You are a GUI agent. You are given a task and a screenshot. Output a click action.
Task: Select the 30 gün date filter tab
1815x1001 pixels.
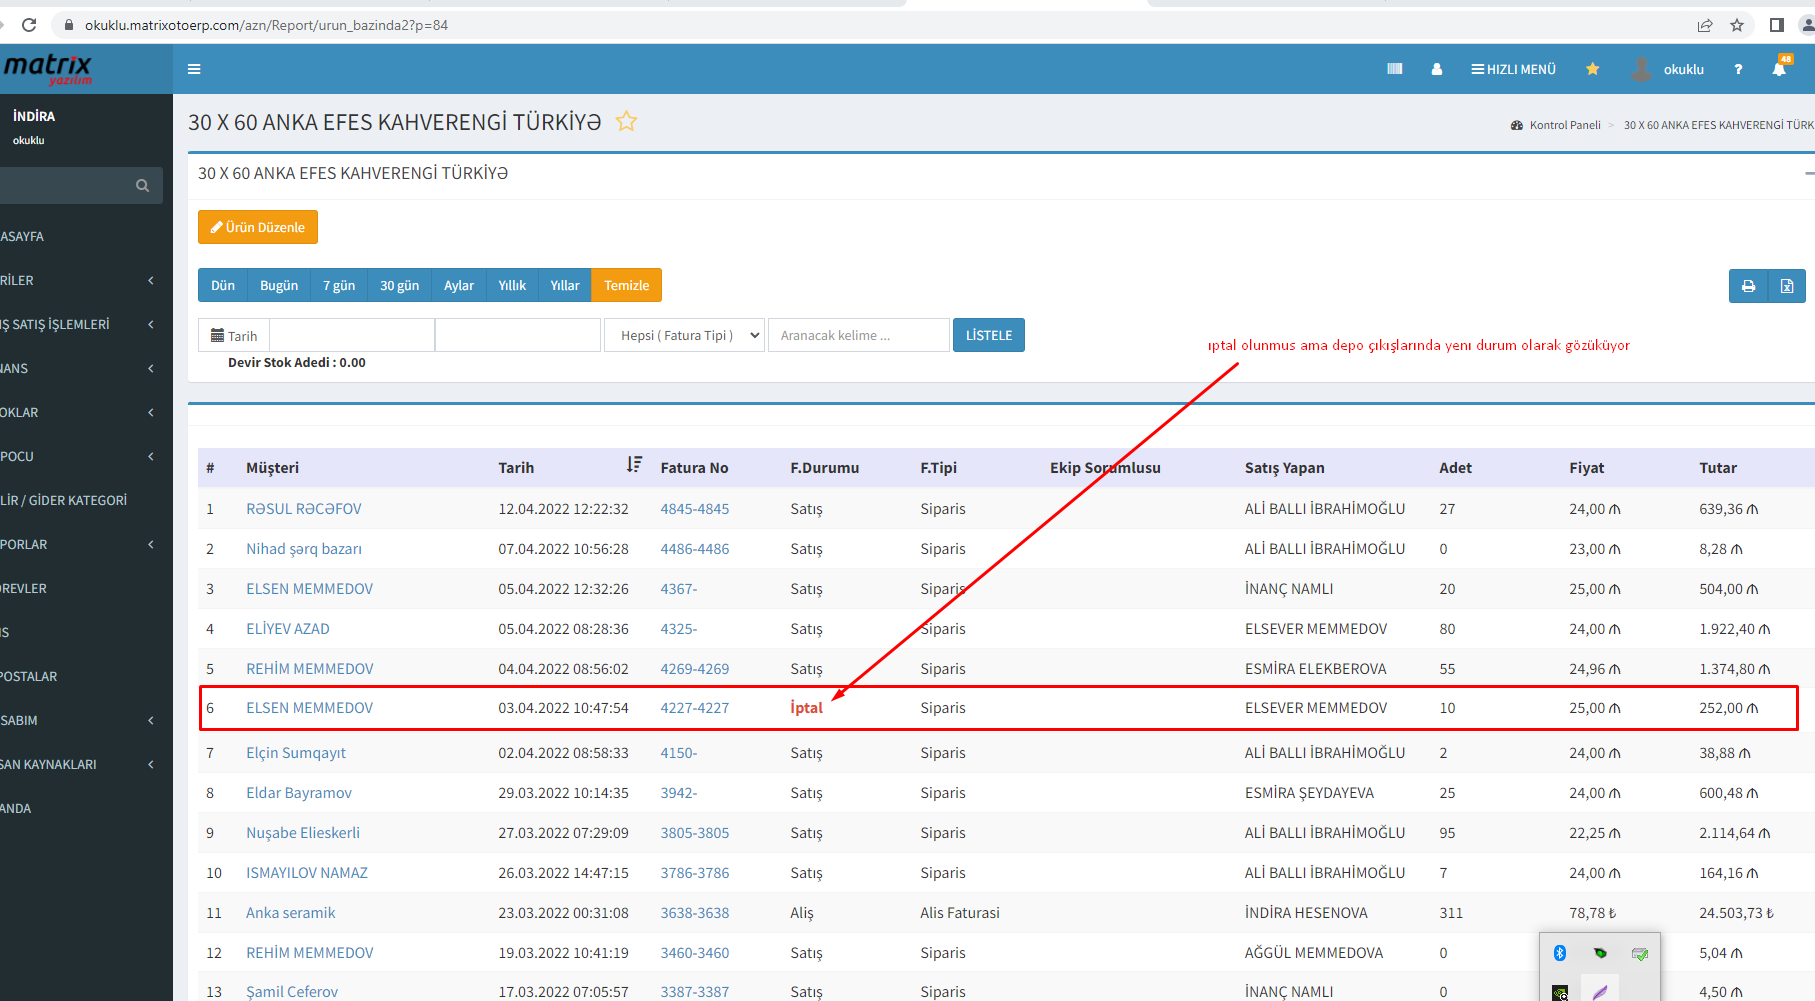[399, 285]
